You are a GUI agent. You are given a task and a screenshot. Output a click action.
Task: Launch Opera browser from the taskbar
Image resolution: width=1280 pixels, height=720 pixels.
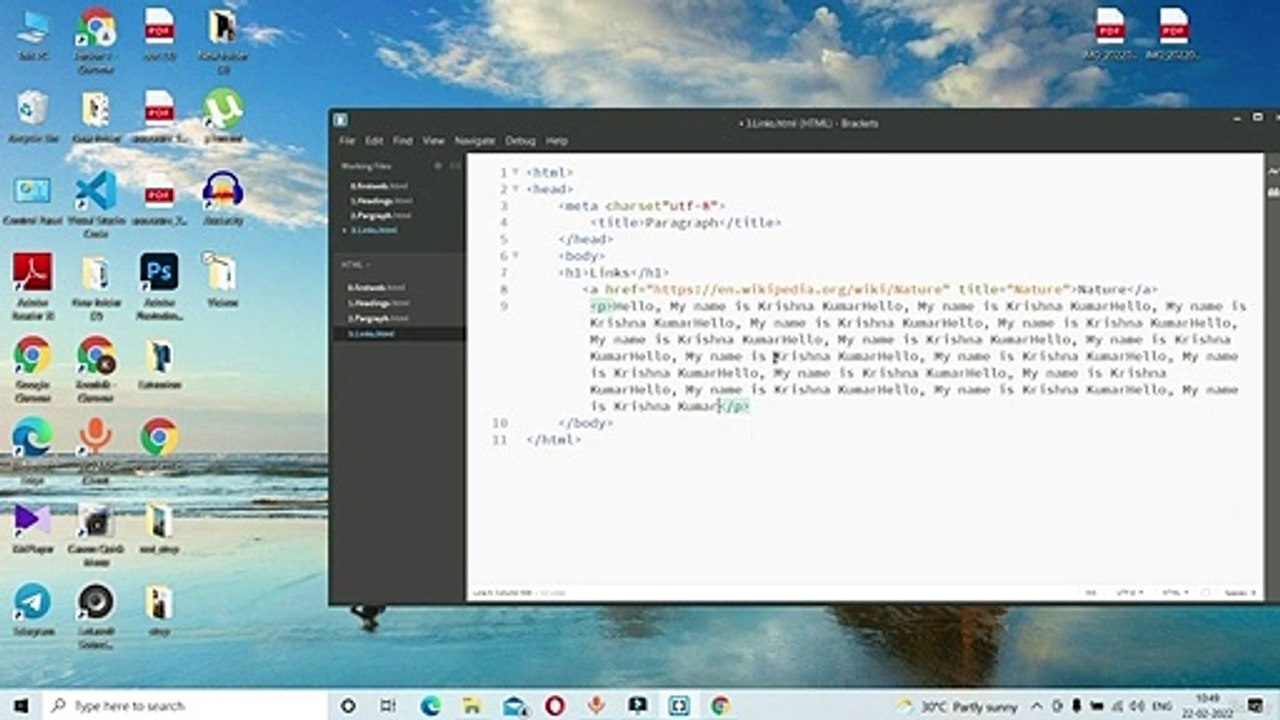point(555,705)
